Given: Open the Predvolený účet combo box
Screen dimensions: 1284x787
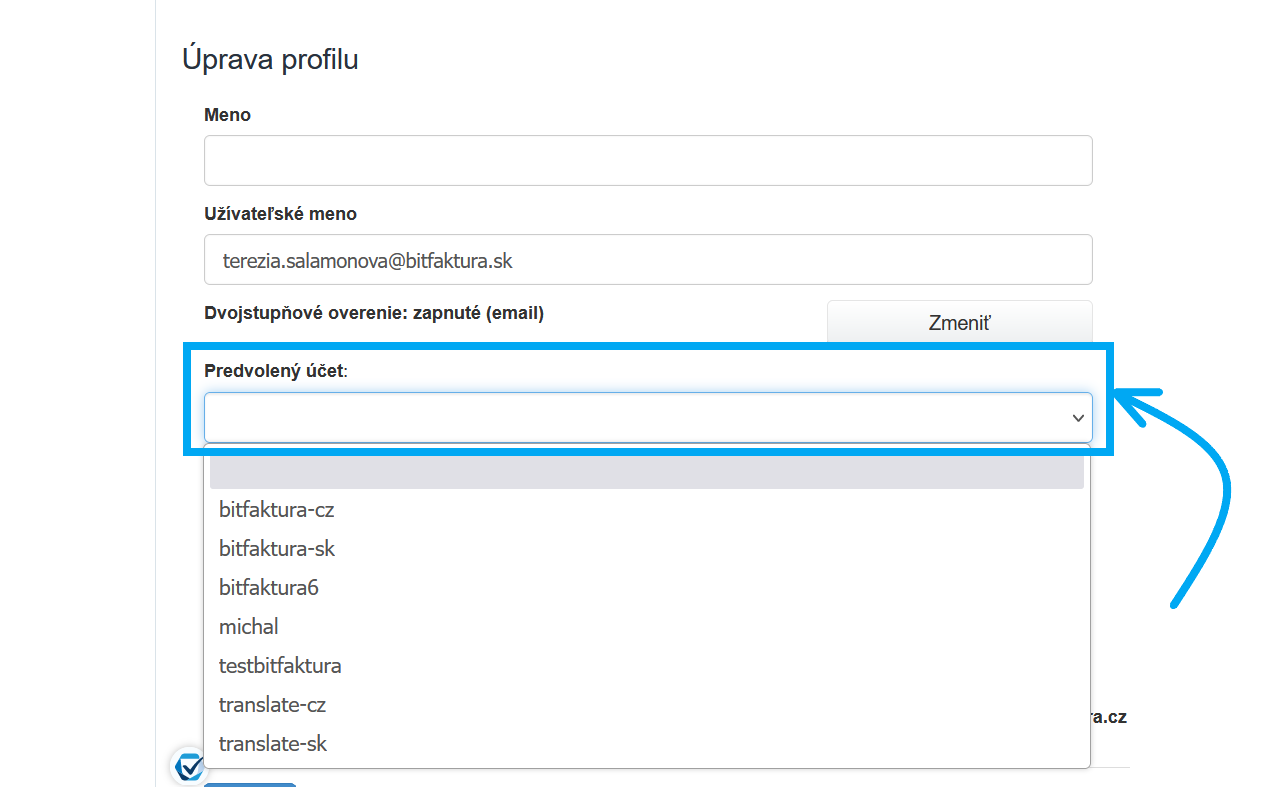Looking at the screenshot, I should coord(640,418).
